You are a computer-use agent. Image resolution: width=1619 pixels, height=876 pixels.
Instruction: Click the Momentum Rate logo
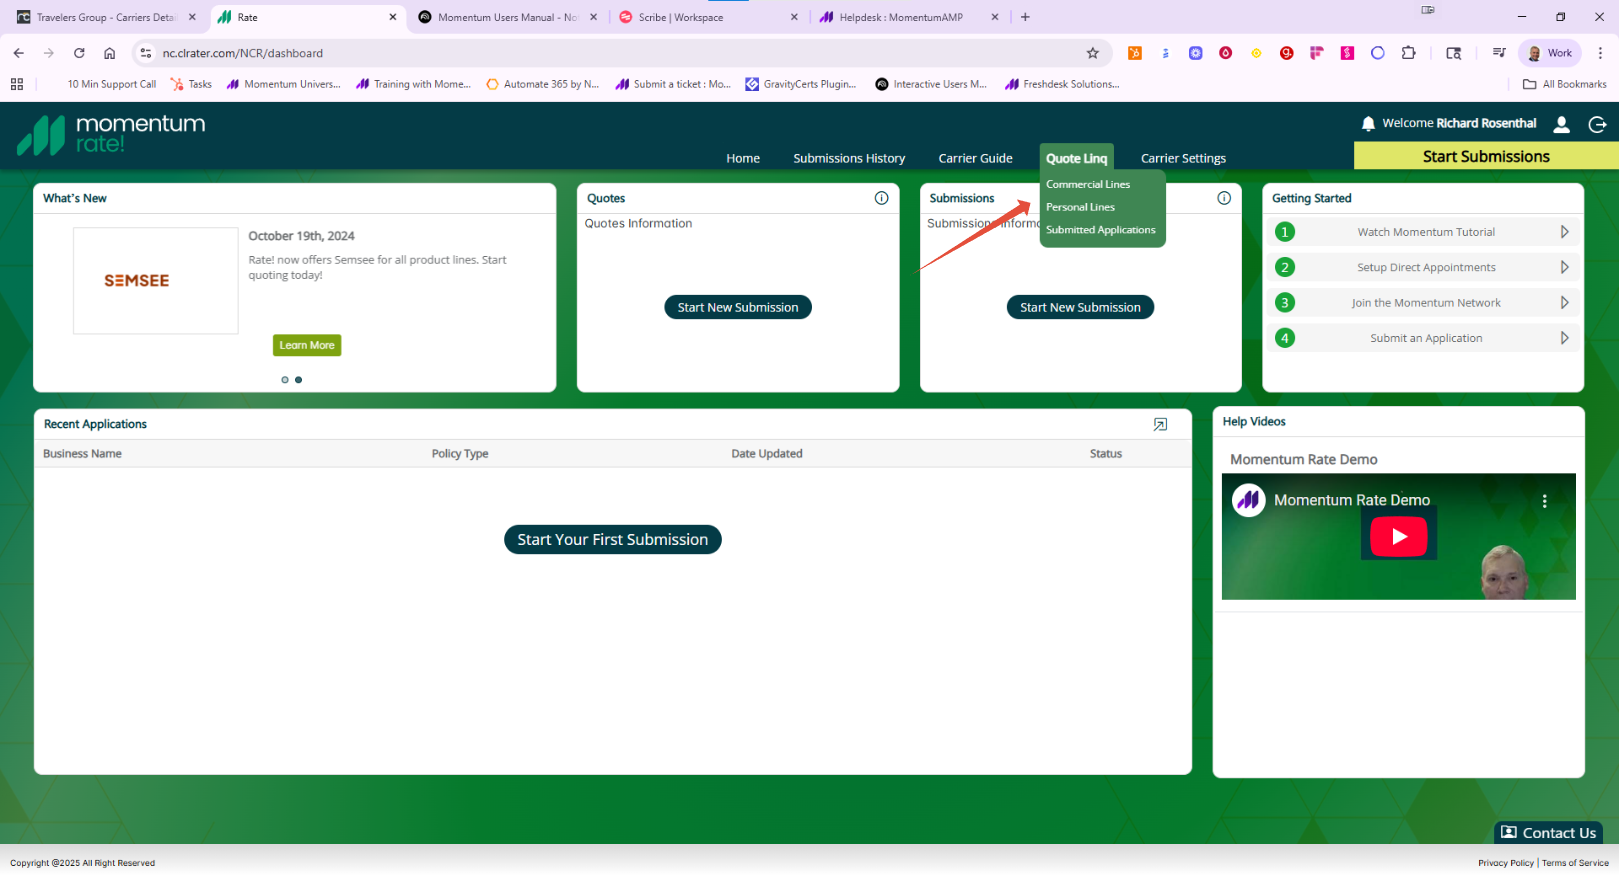pos(111,134)
